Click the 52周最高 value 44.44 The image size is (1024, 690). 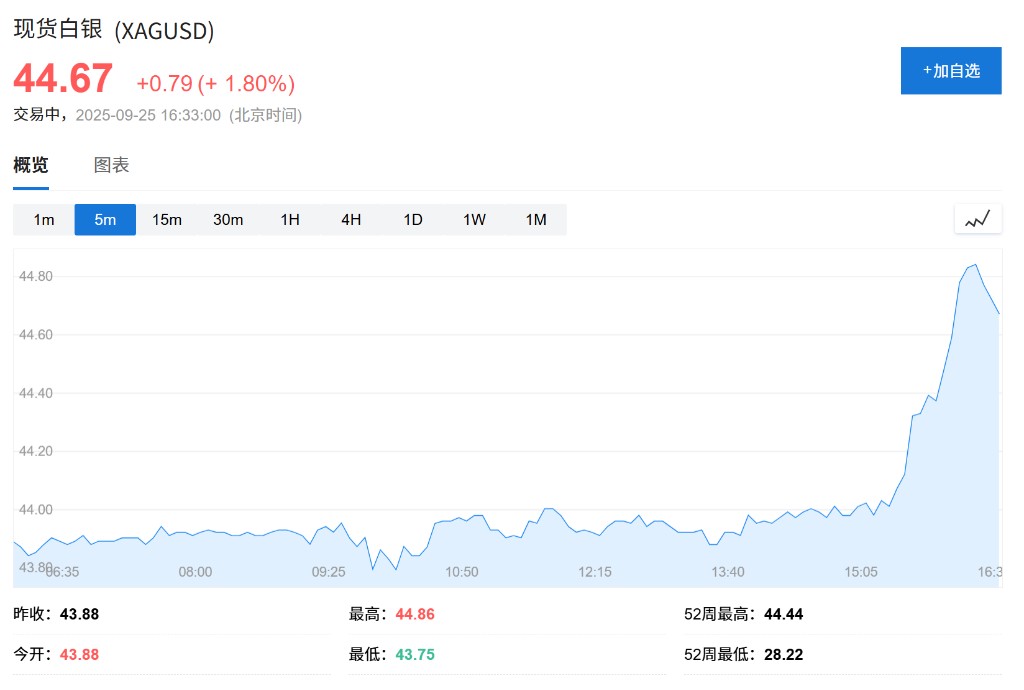[783, 614]
